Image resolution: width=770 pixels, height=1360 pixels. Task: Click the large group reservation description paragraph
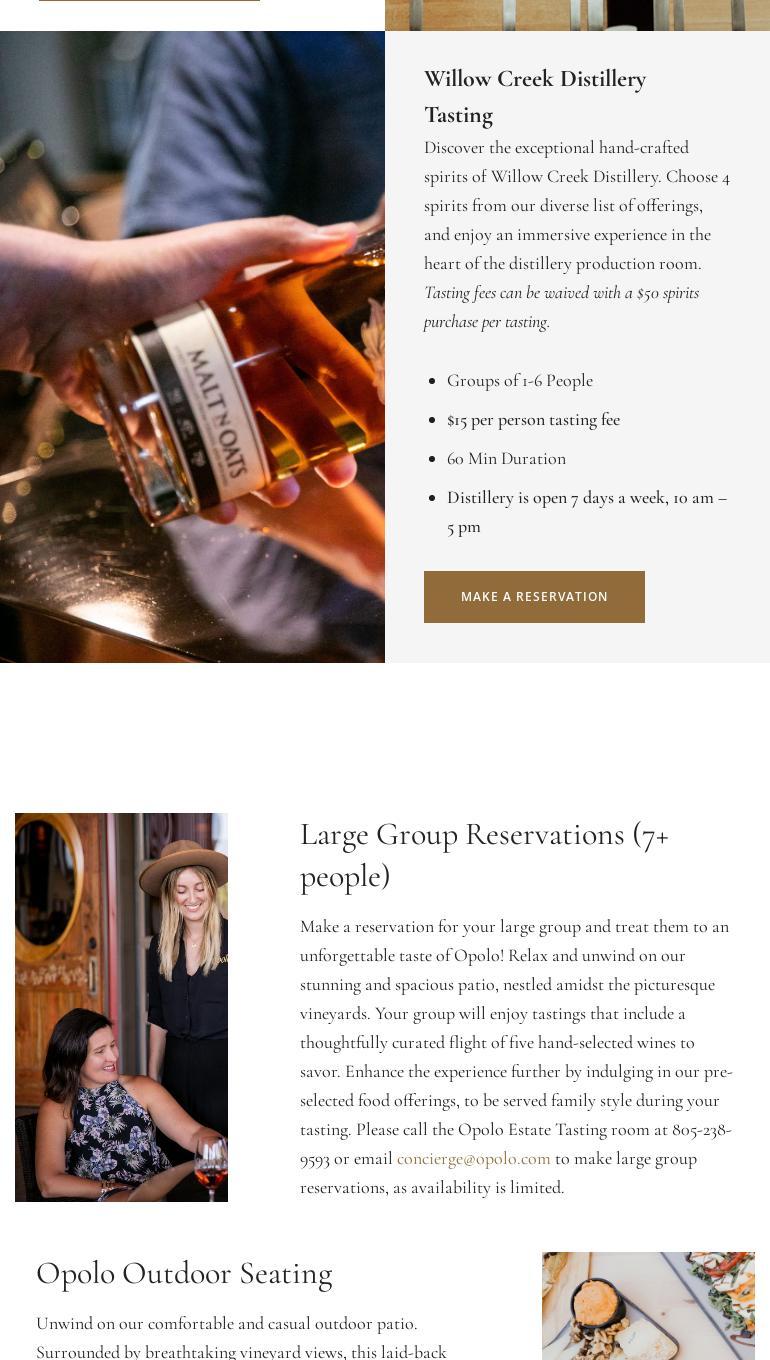516,1057
